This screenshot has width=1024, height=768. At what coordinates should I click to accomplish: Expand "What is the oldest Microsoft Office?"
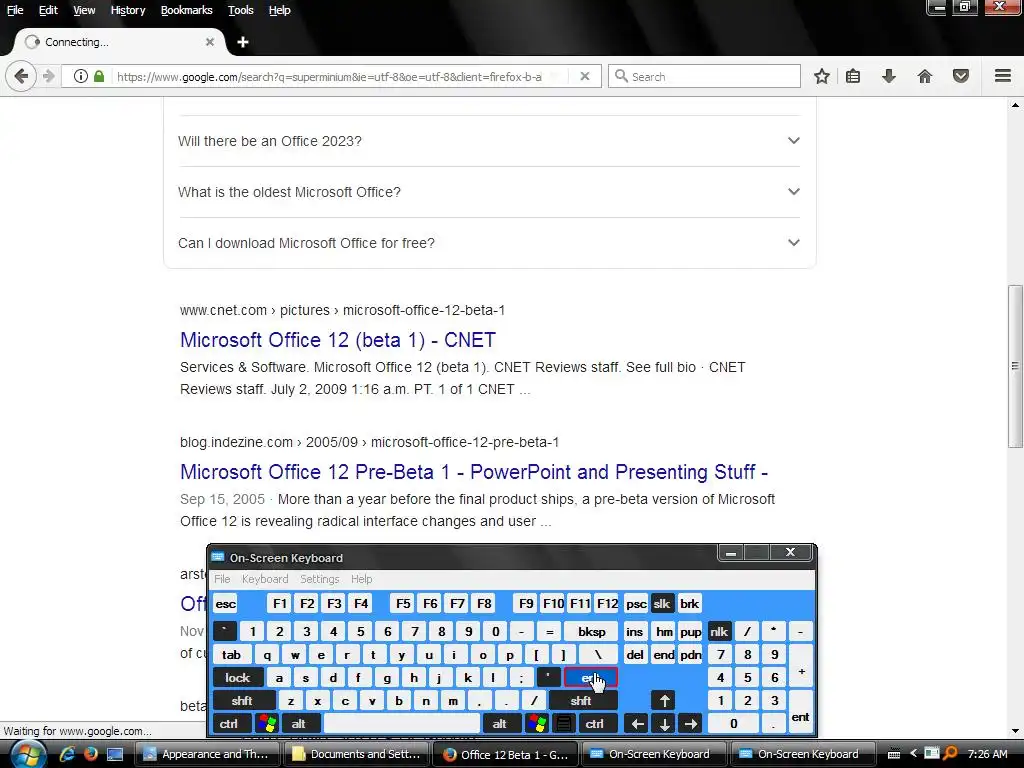[488, 192]
